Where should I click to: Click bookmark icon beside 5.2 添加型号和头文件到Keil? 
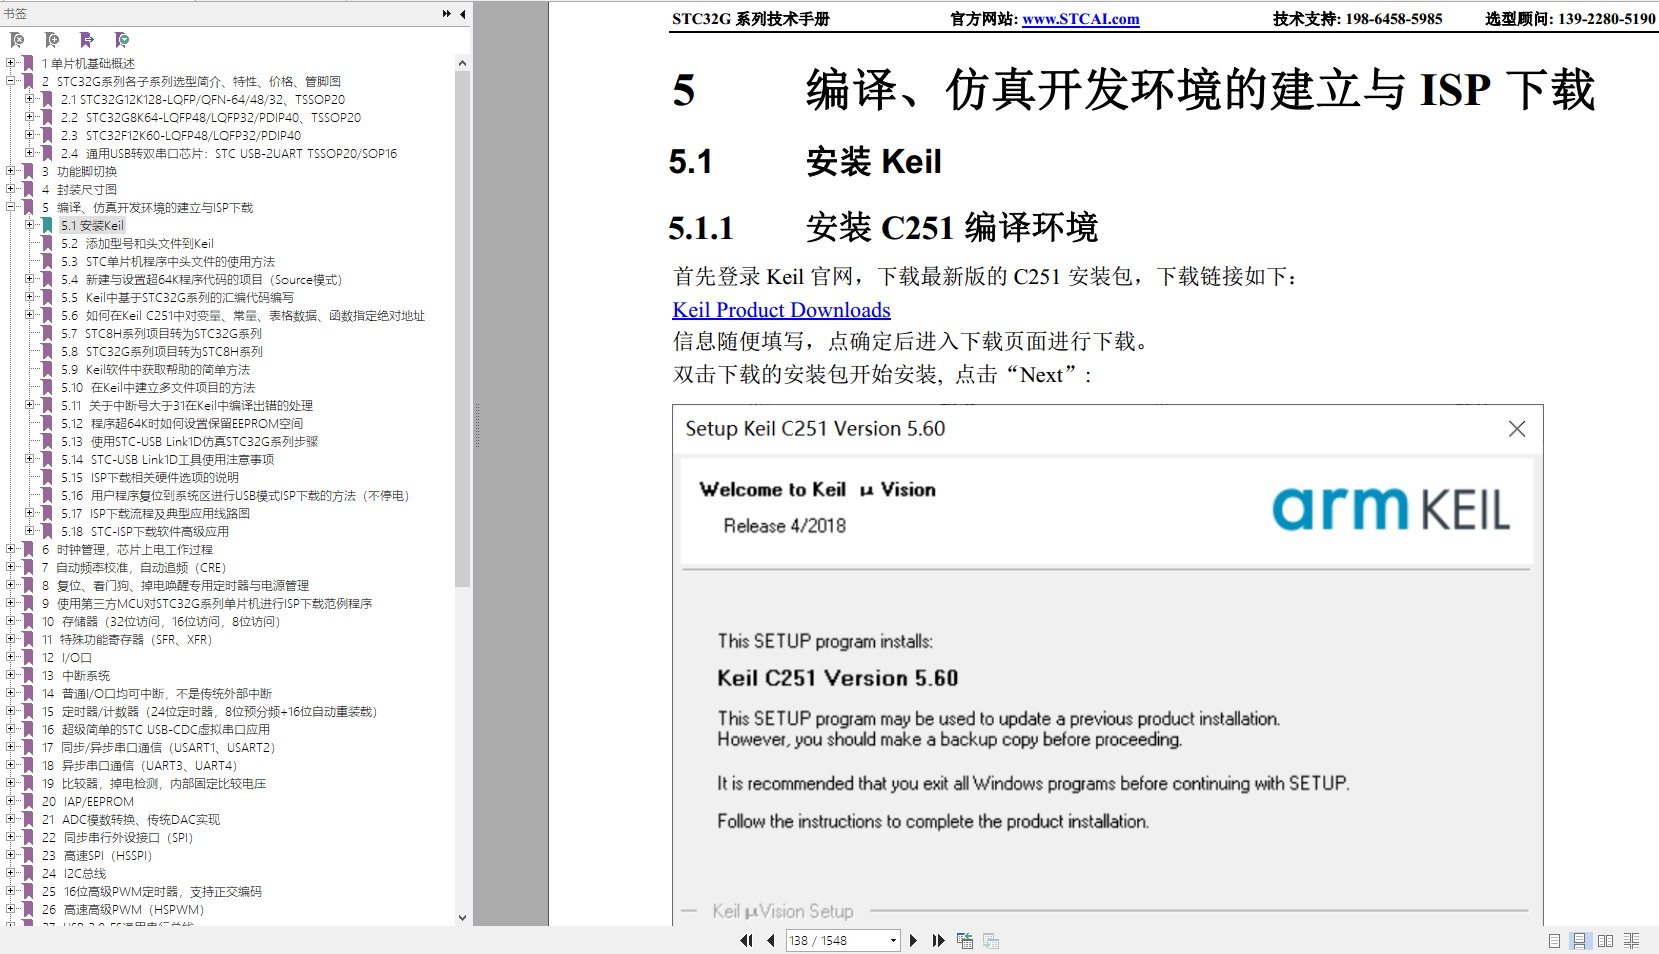(47, 243)
